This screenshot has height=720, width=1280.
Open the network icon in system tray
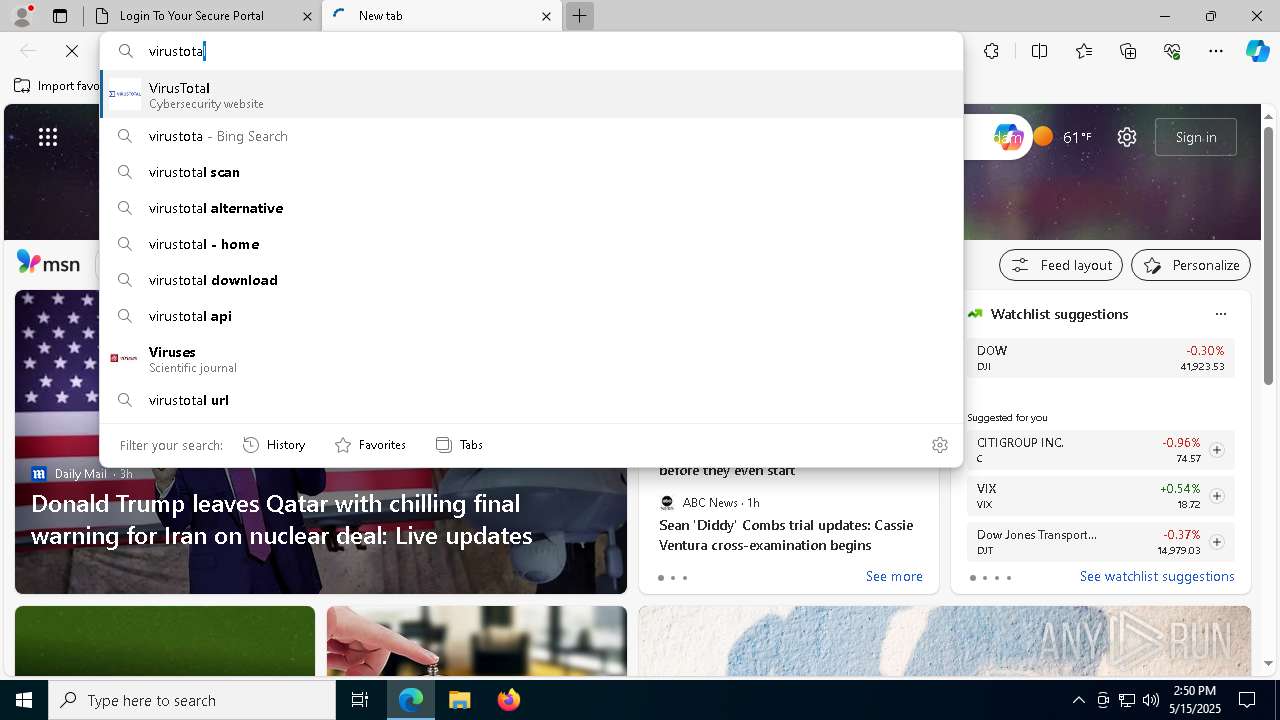coord(1127,700)
